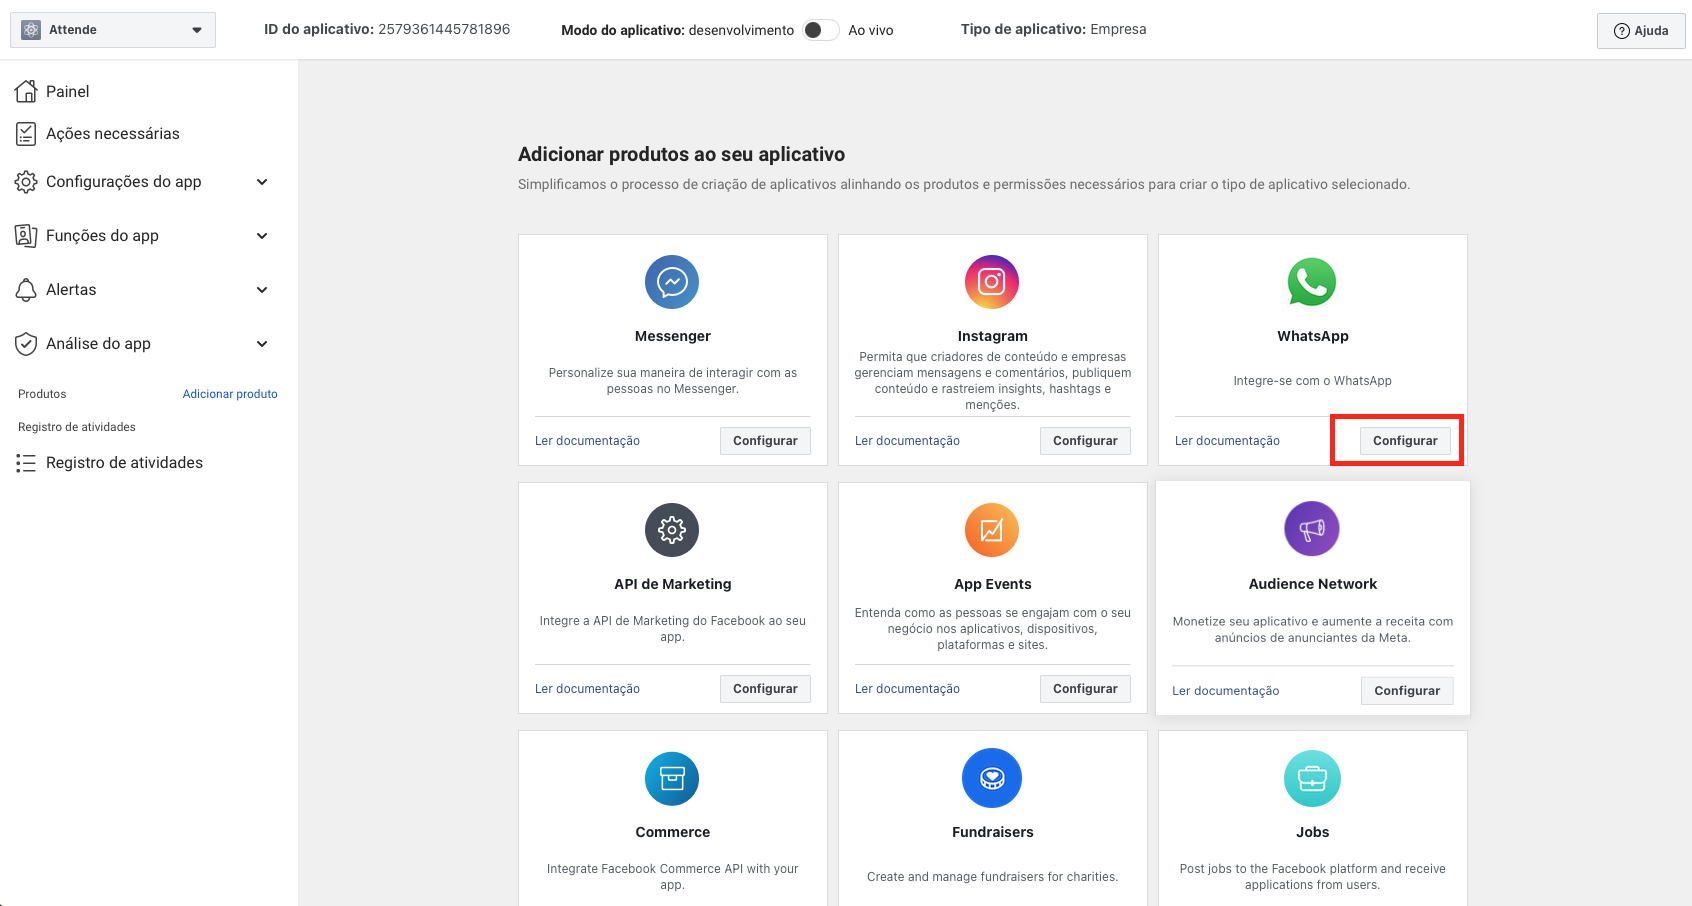Click Tipo de aplicativo: Empresa text
This screenshot has height=906, width=1692.
[x=1053, y=29]
